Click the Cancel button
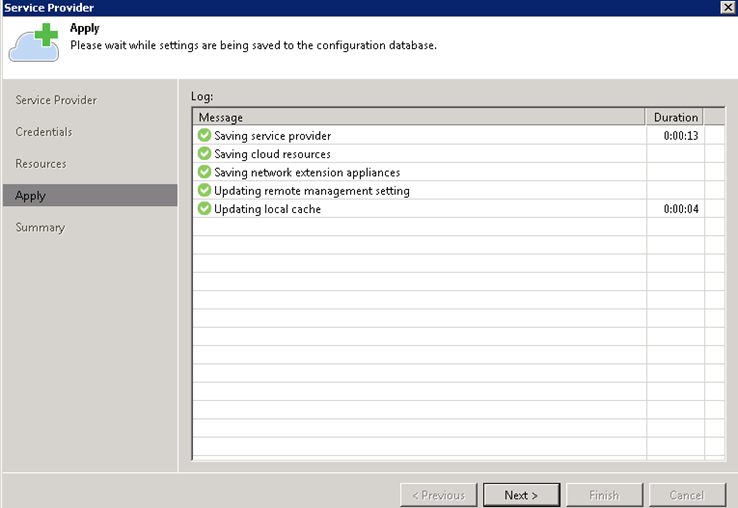738x508 pixels. 687,495
